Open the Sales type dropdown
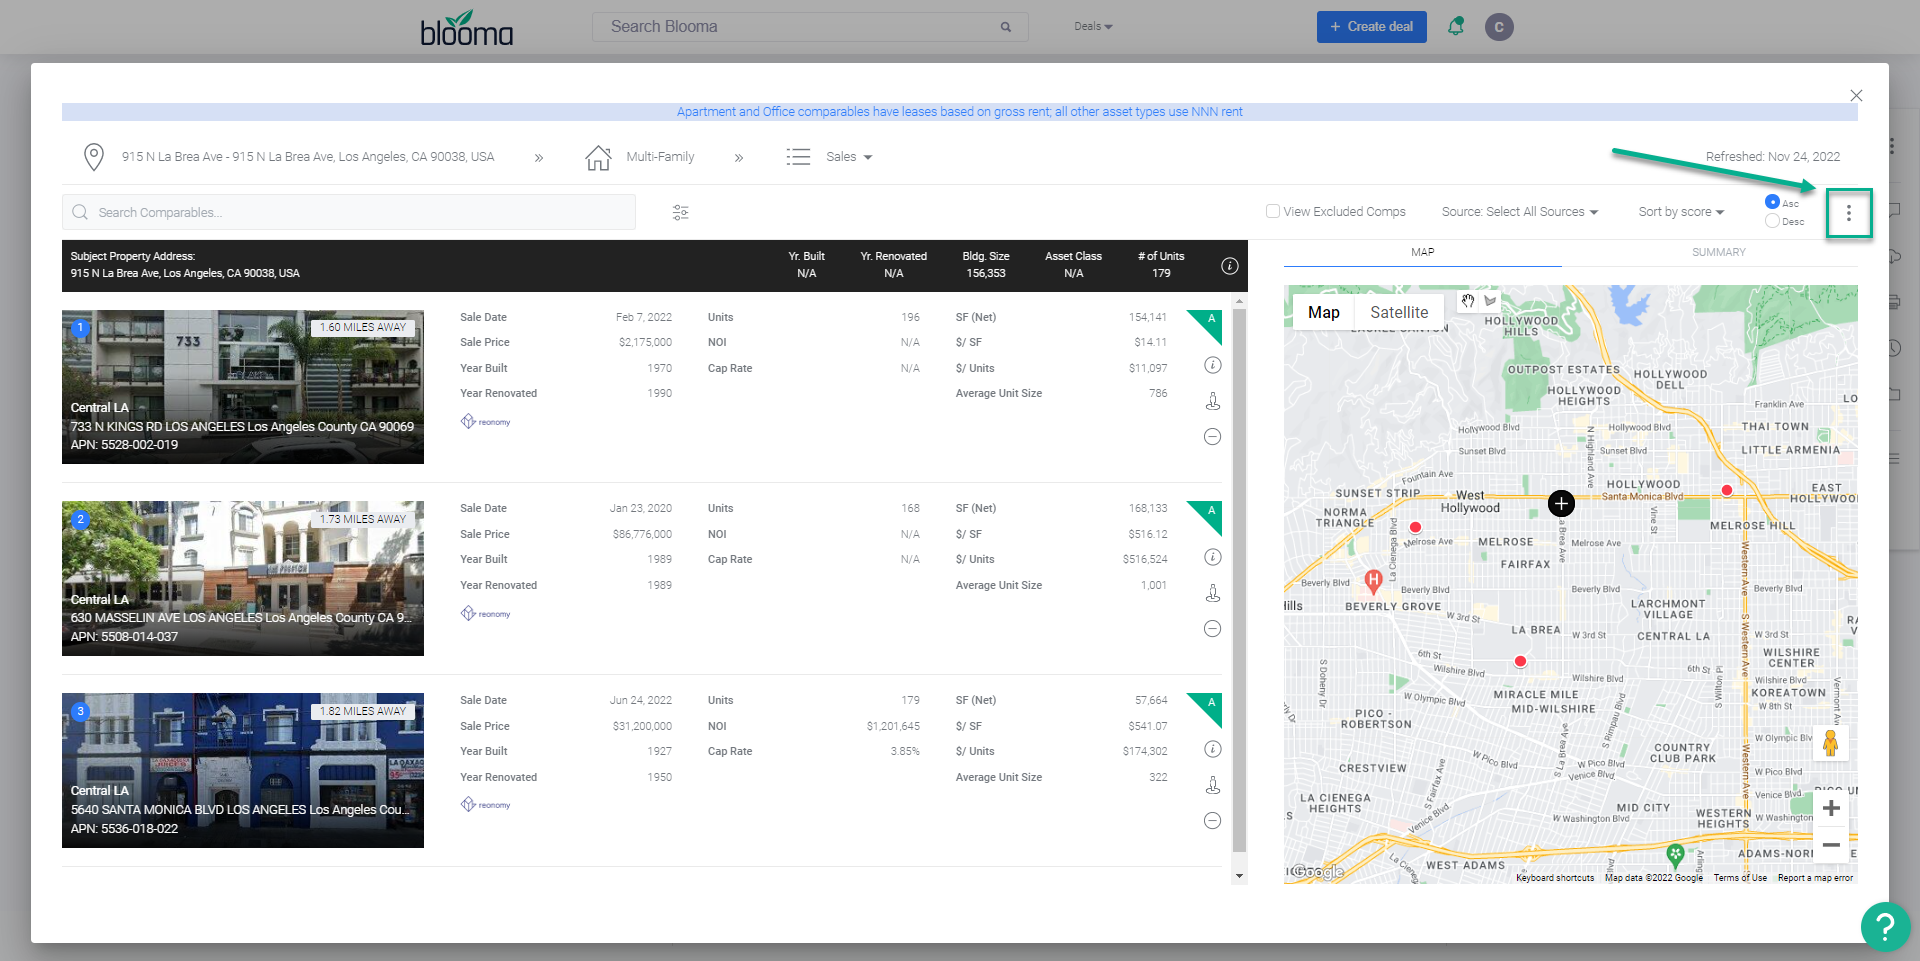The height and width of the screenshot is (961, 1920). pos(849,157)
